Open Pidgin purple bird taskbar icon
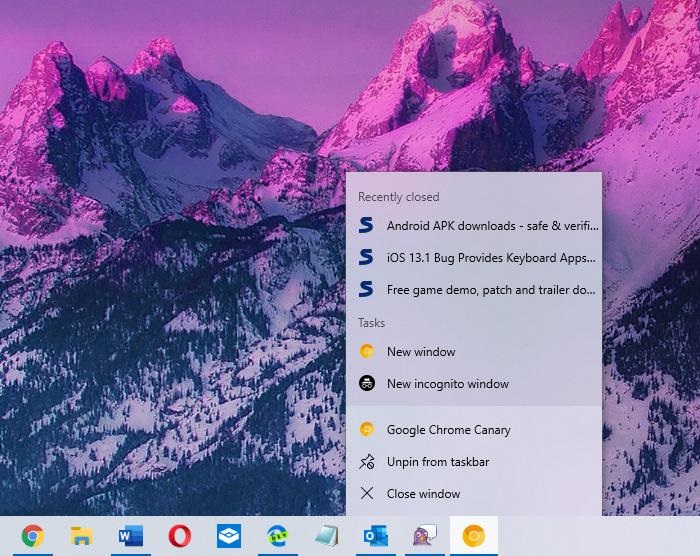 (425, 535)
